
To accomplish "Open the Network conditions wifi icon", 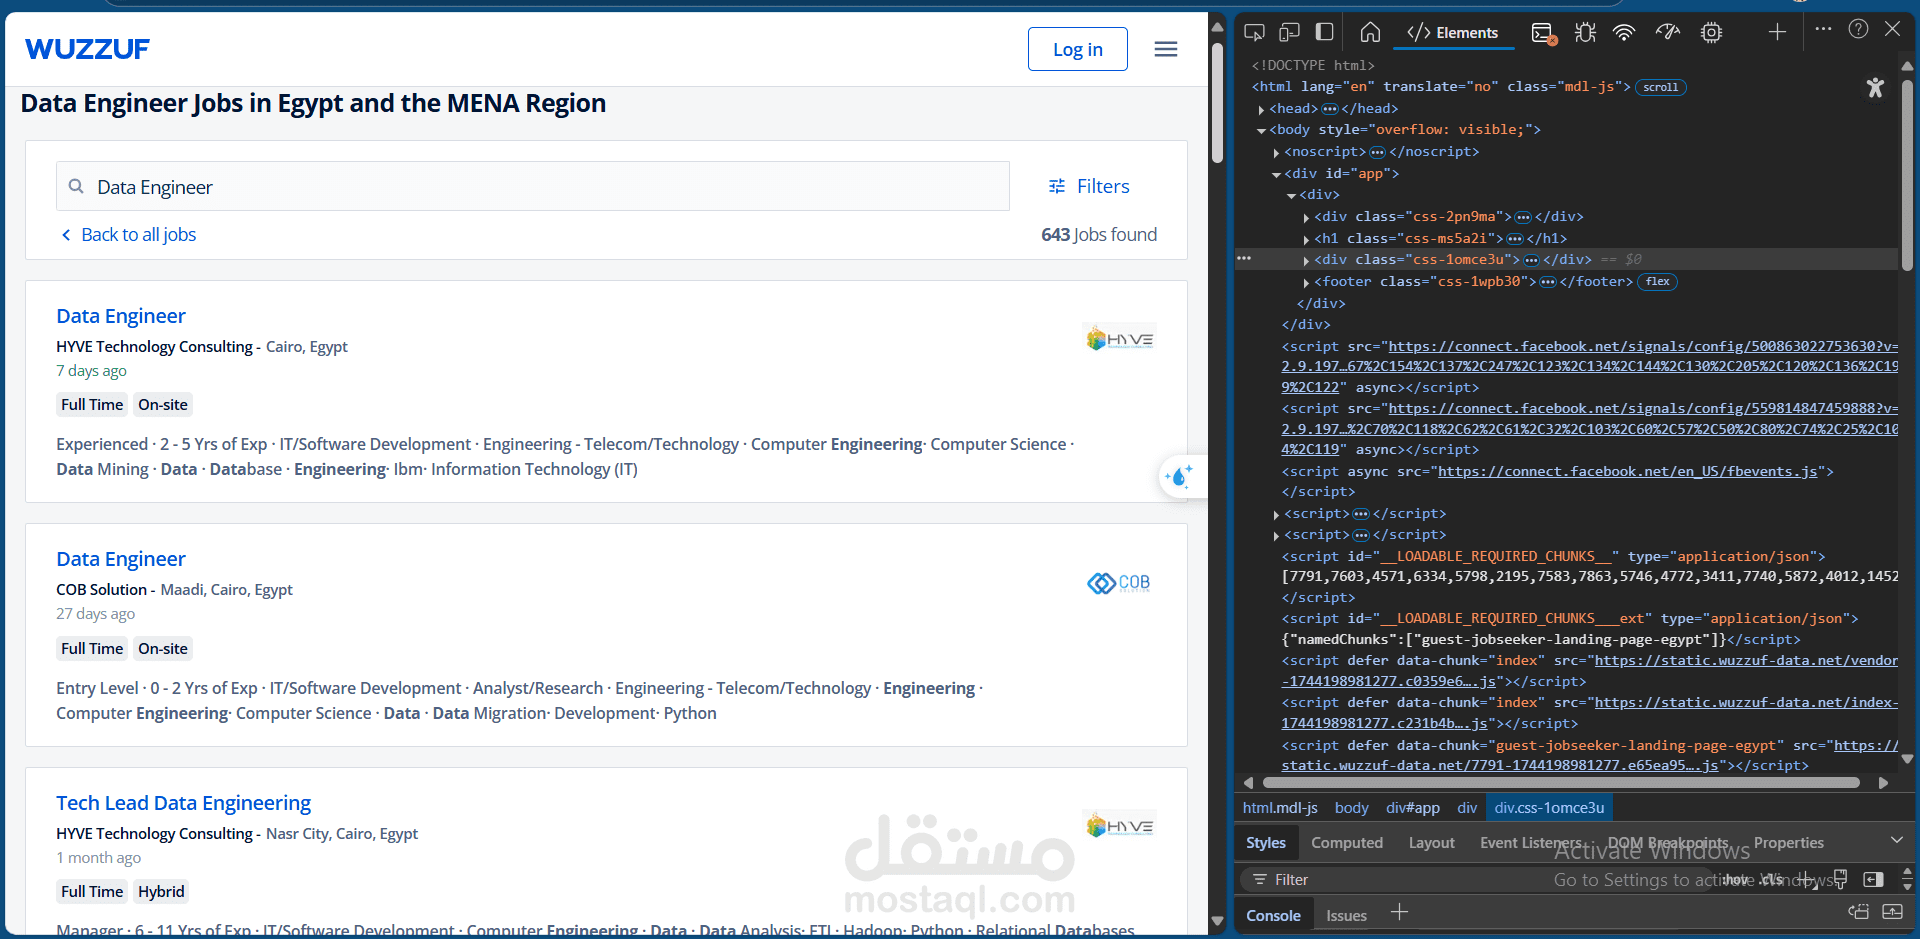I will [x=1623, y=32].
